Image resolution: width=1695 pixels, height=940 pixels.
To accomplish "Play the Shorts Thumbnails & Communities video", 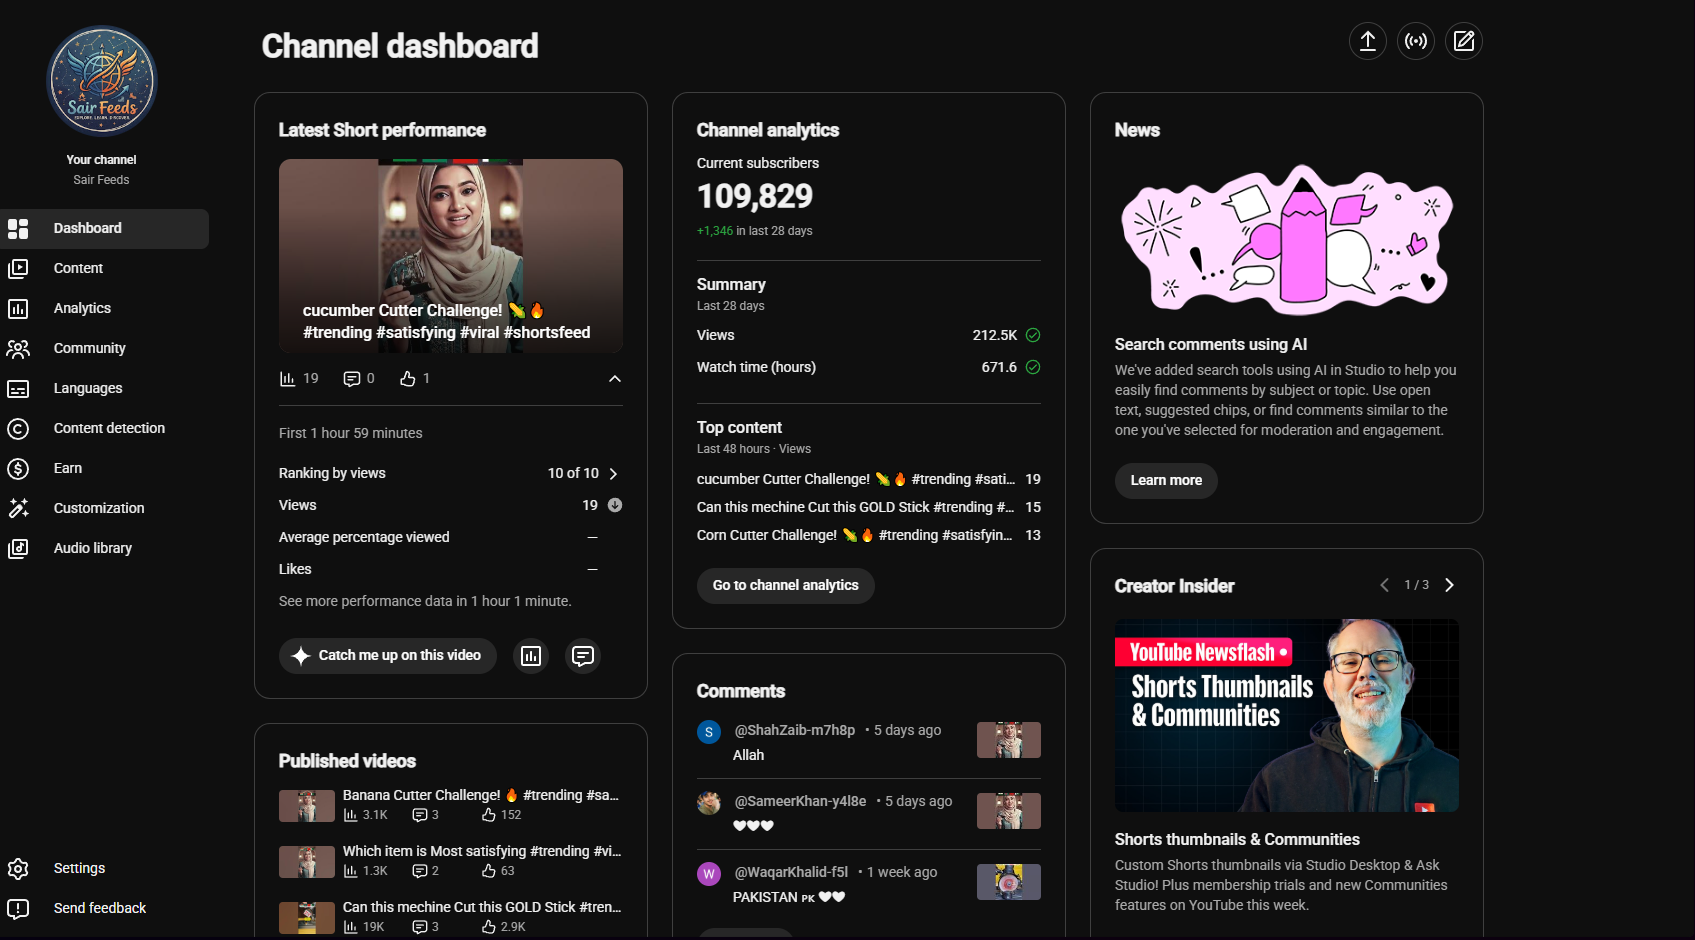I will [x=1287, y=715].
